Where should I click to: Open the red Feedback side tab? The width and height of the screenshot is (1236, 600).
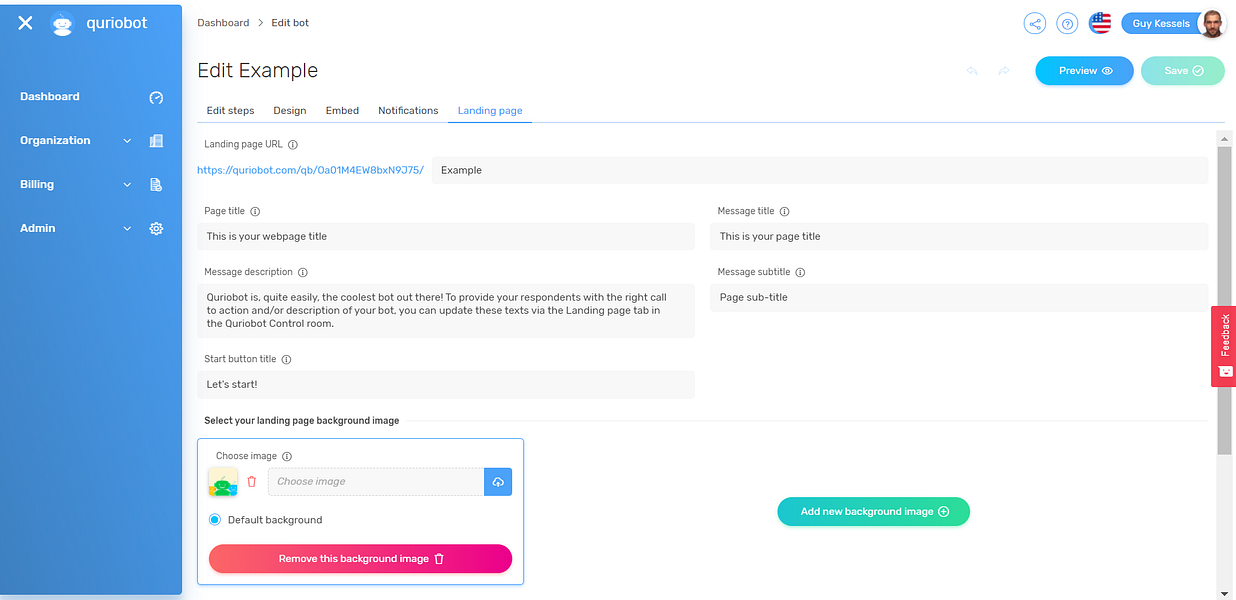[x=1224, y=346]
